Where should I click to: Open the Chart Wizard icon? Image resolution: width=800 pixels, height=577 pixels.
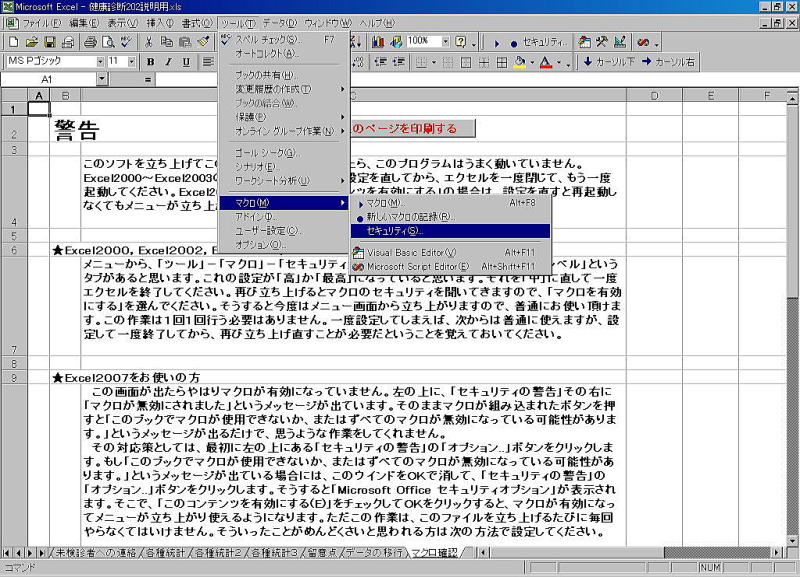378,42
